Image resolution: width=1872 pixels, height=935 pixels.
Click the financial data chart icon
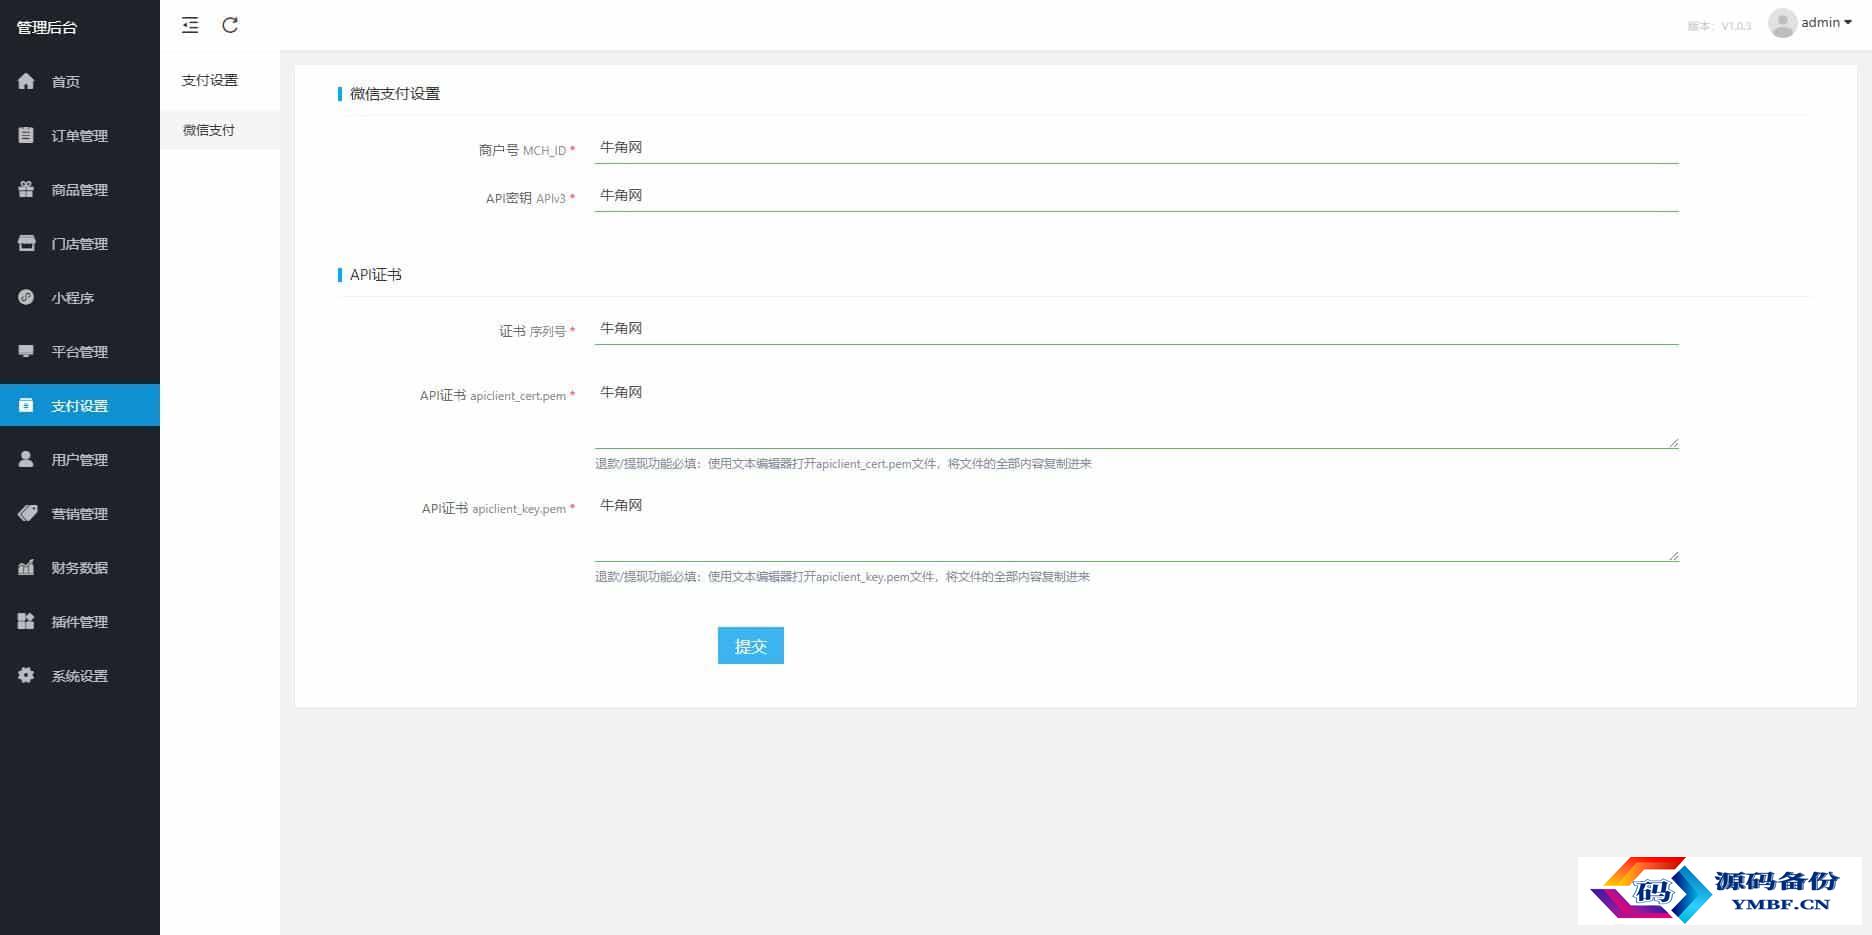point(26,567)
